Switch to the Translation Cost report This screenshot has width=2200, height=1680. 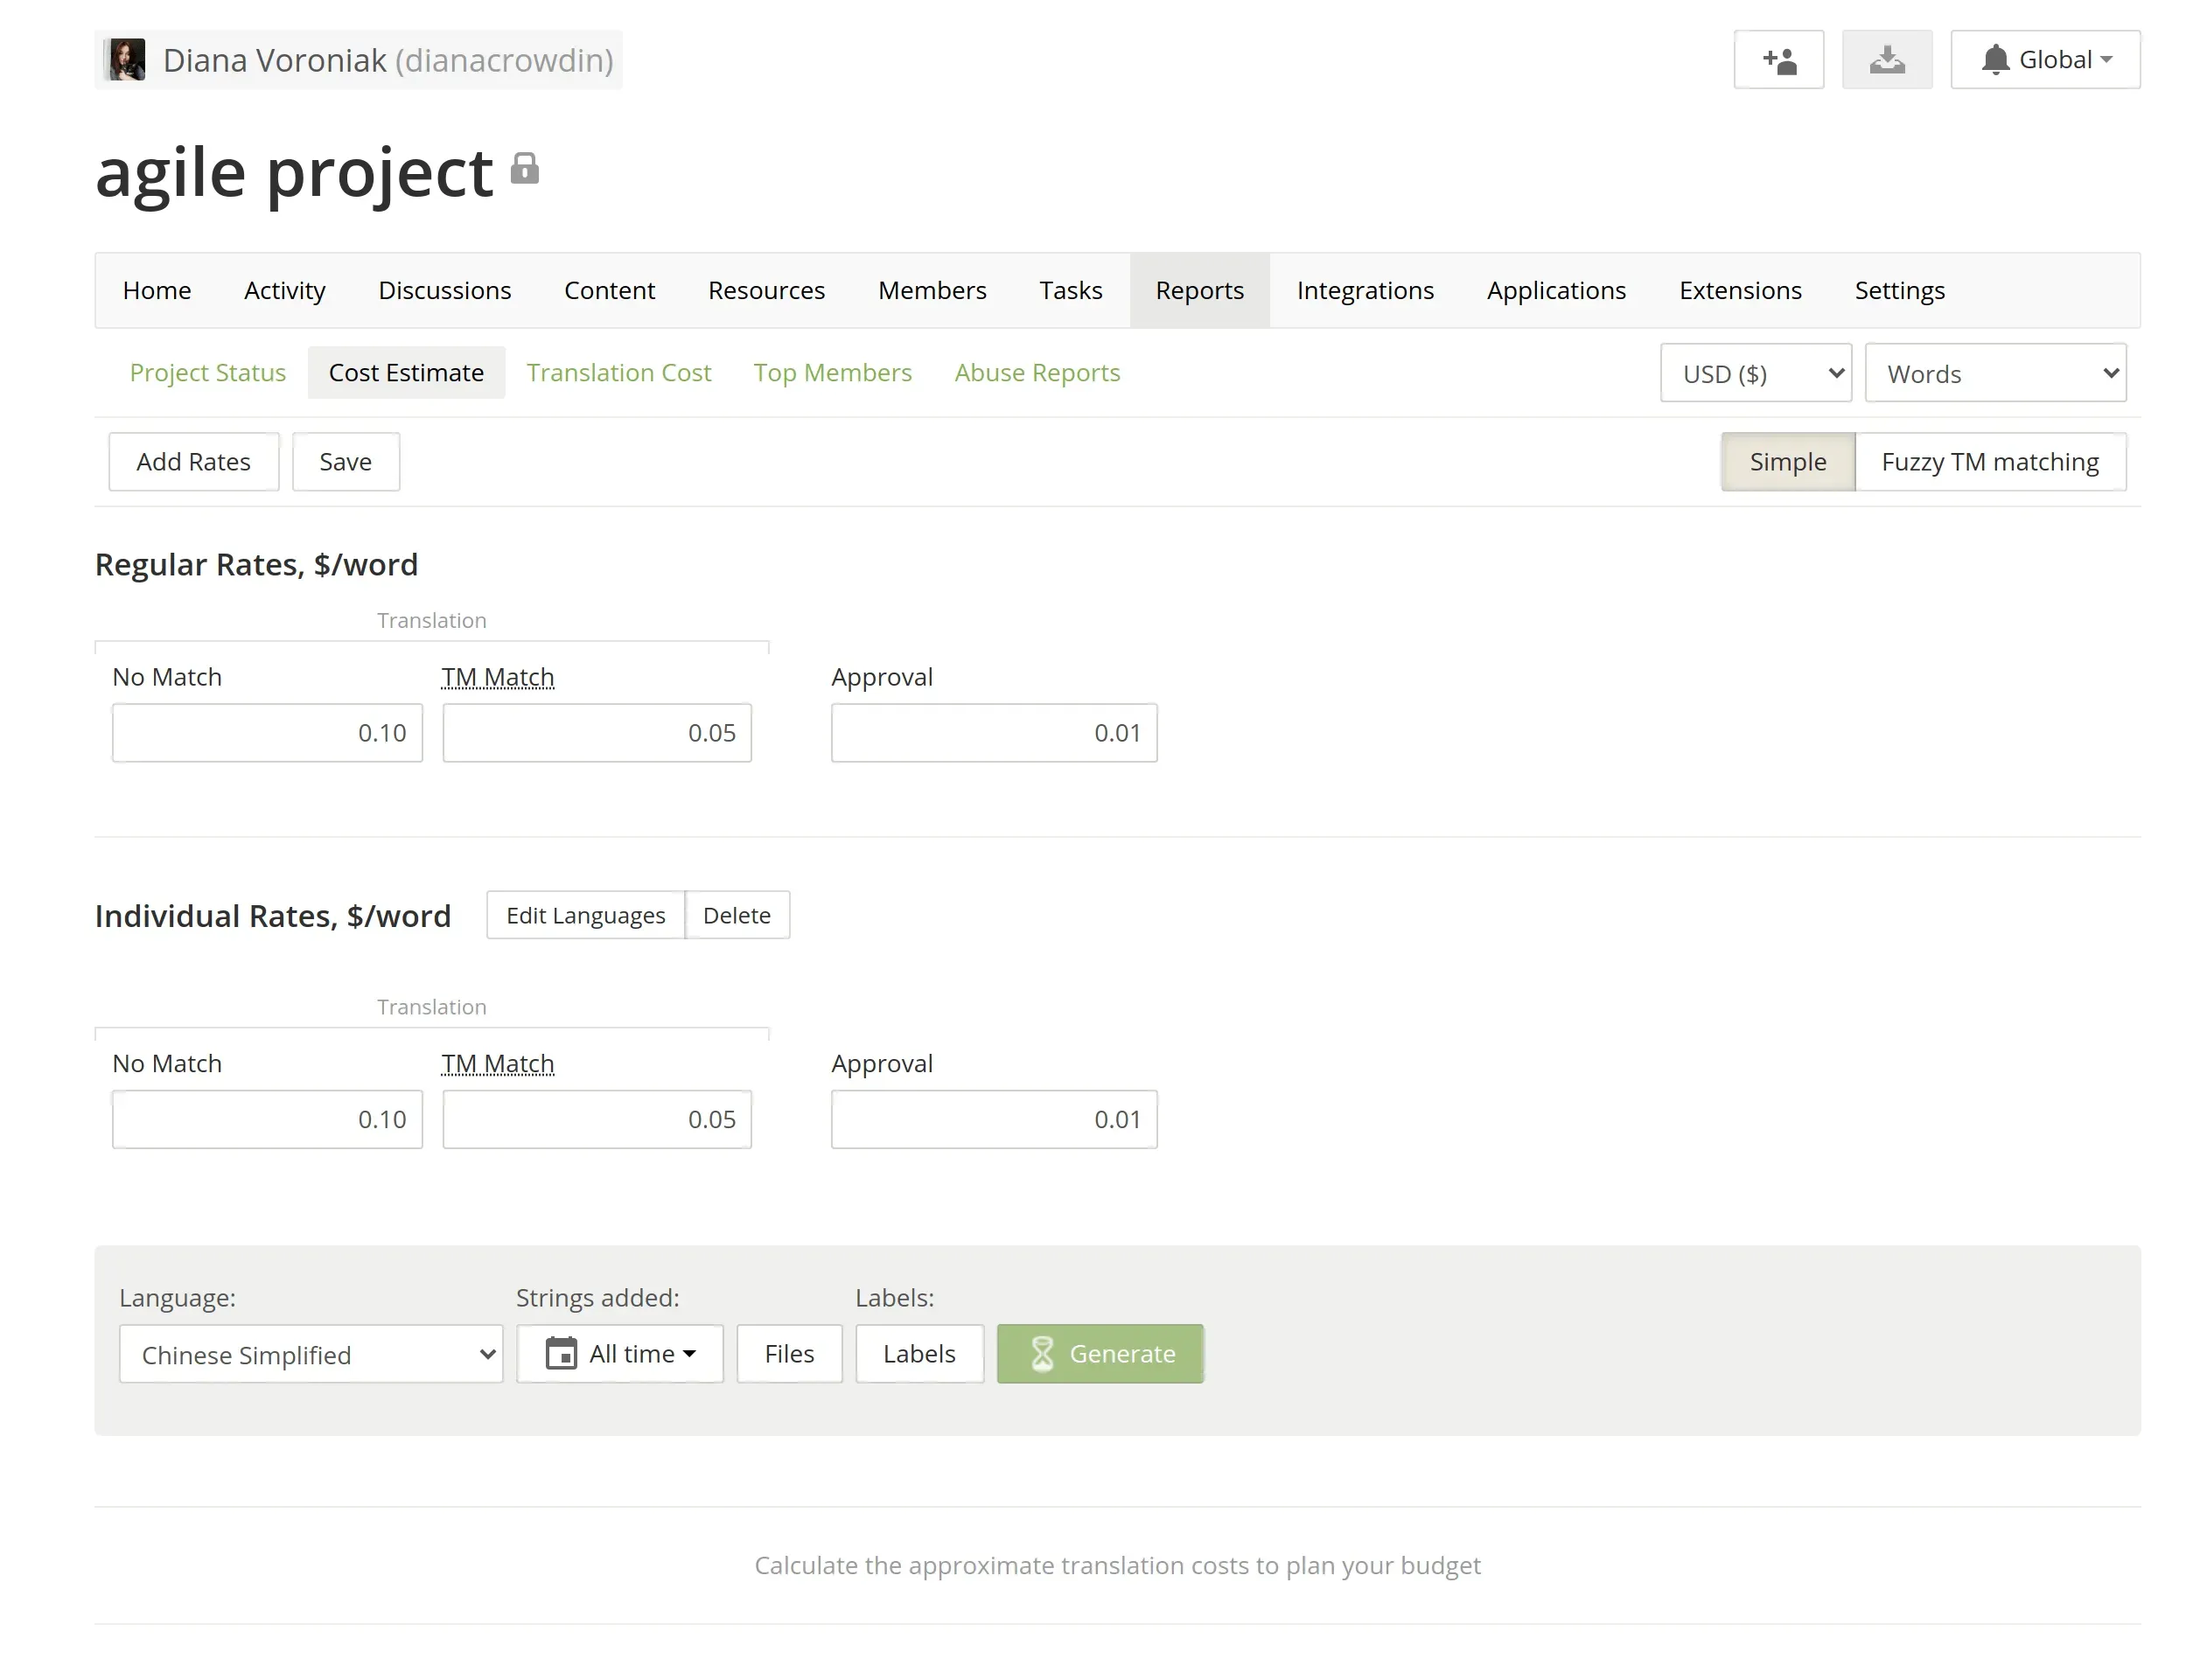click(619, 372)
